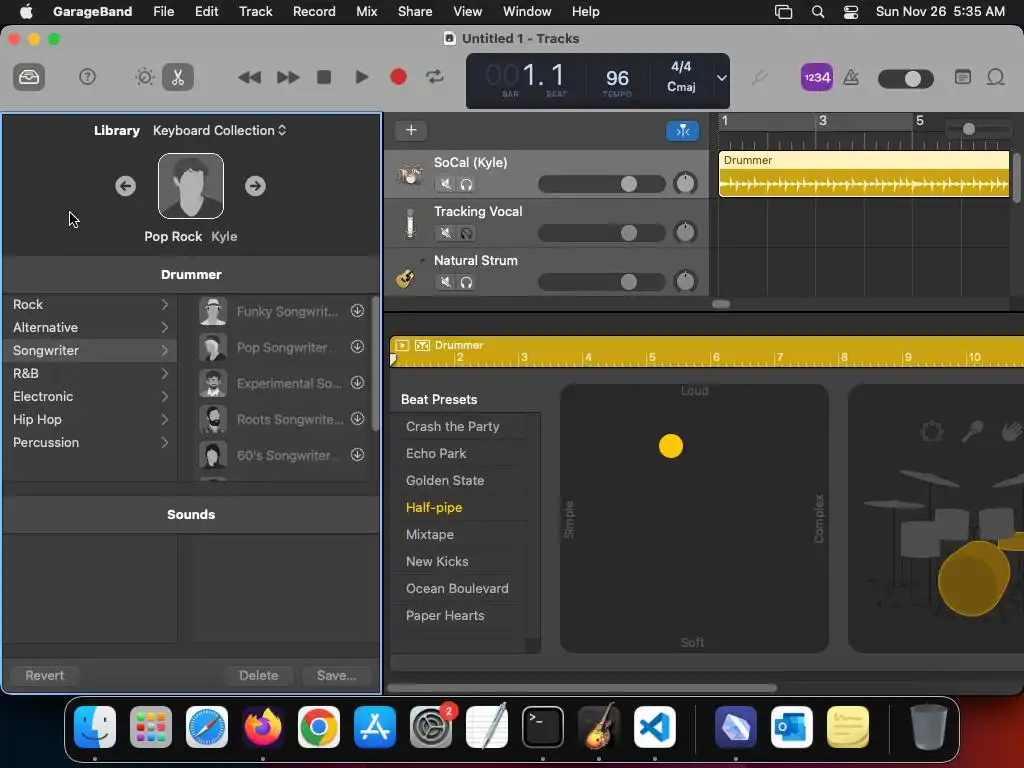The image size is (1024, 768).
Task: Select the drum kit track icon
Action: tap(409, 175)
